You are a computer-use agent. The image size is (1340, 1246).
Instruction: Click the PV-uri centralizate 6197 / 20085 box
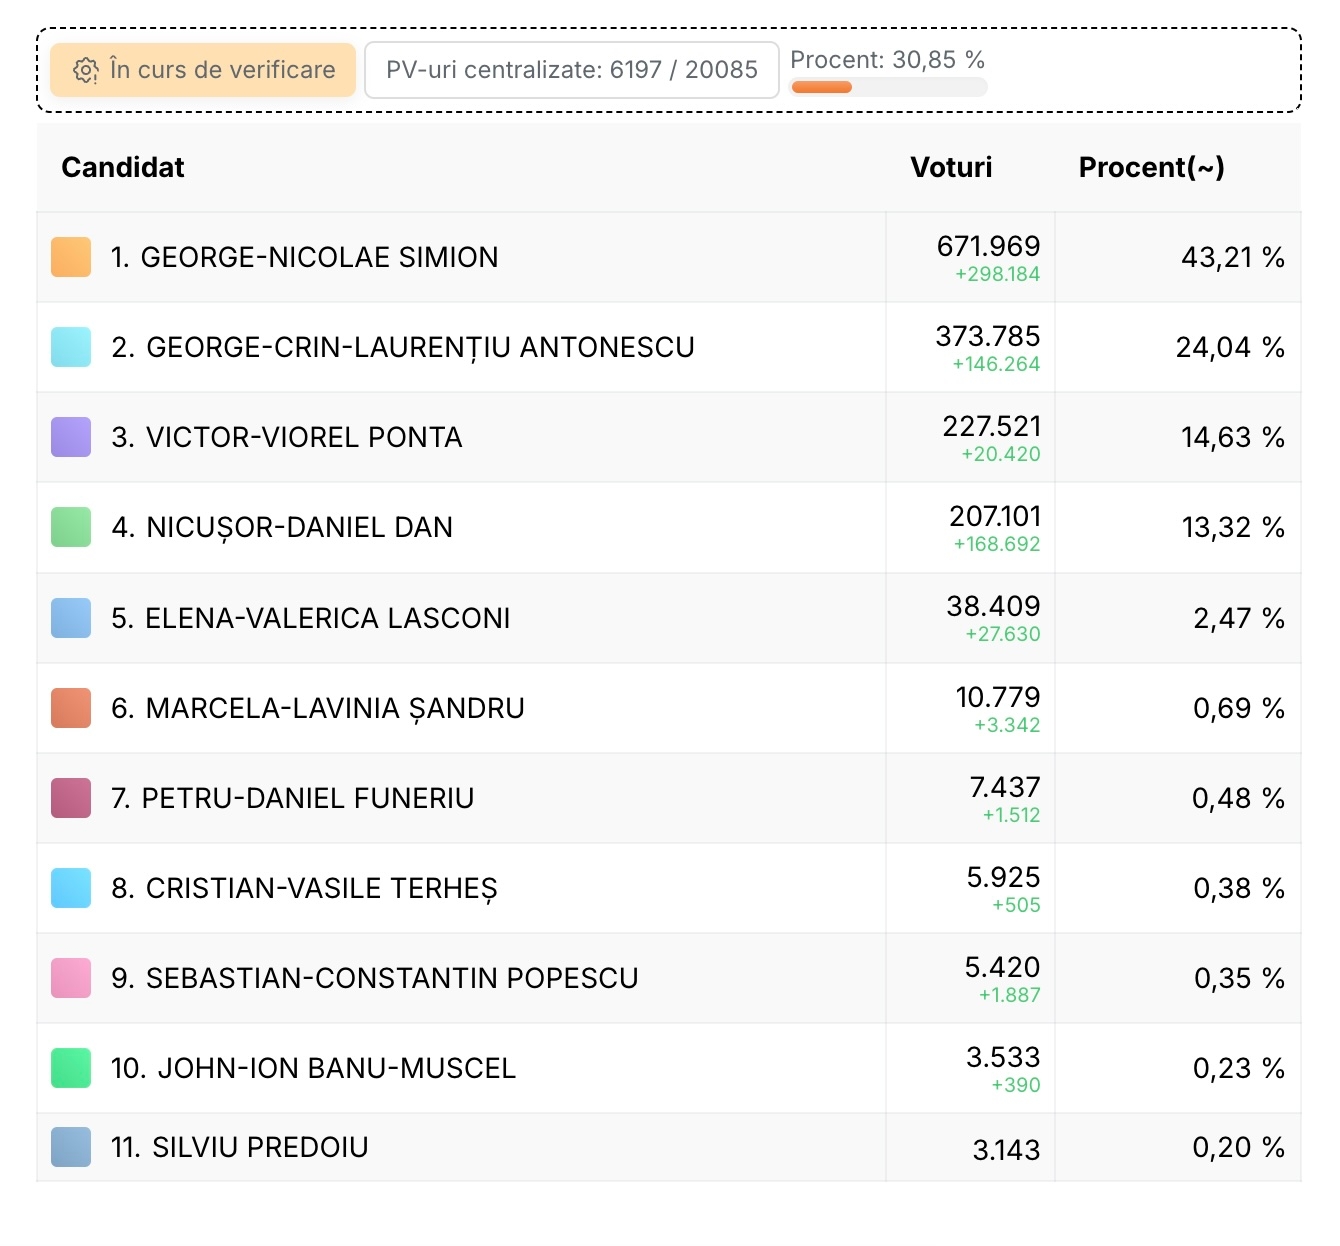[x=571, y=70]
